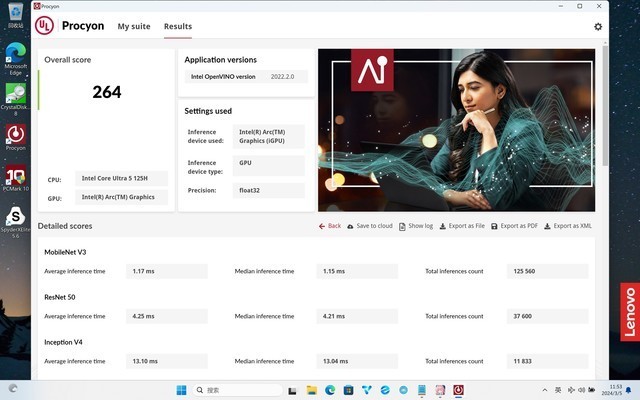Screen dimensions: 640x400
Task: Select the Results tab
Action: click(x=178, y=27)
